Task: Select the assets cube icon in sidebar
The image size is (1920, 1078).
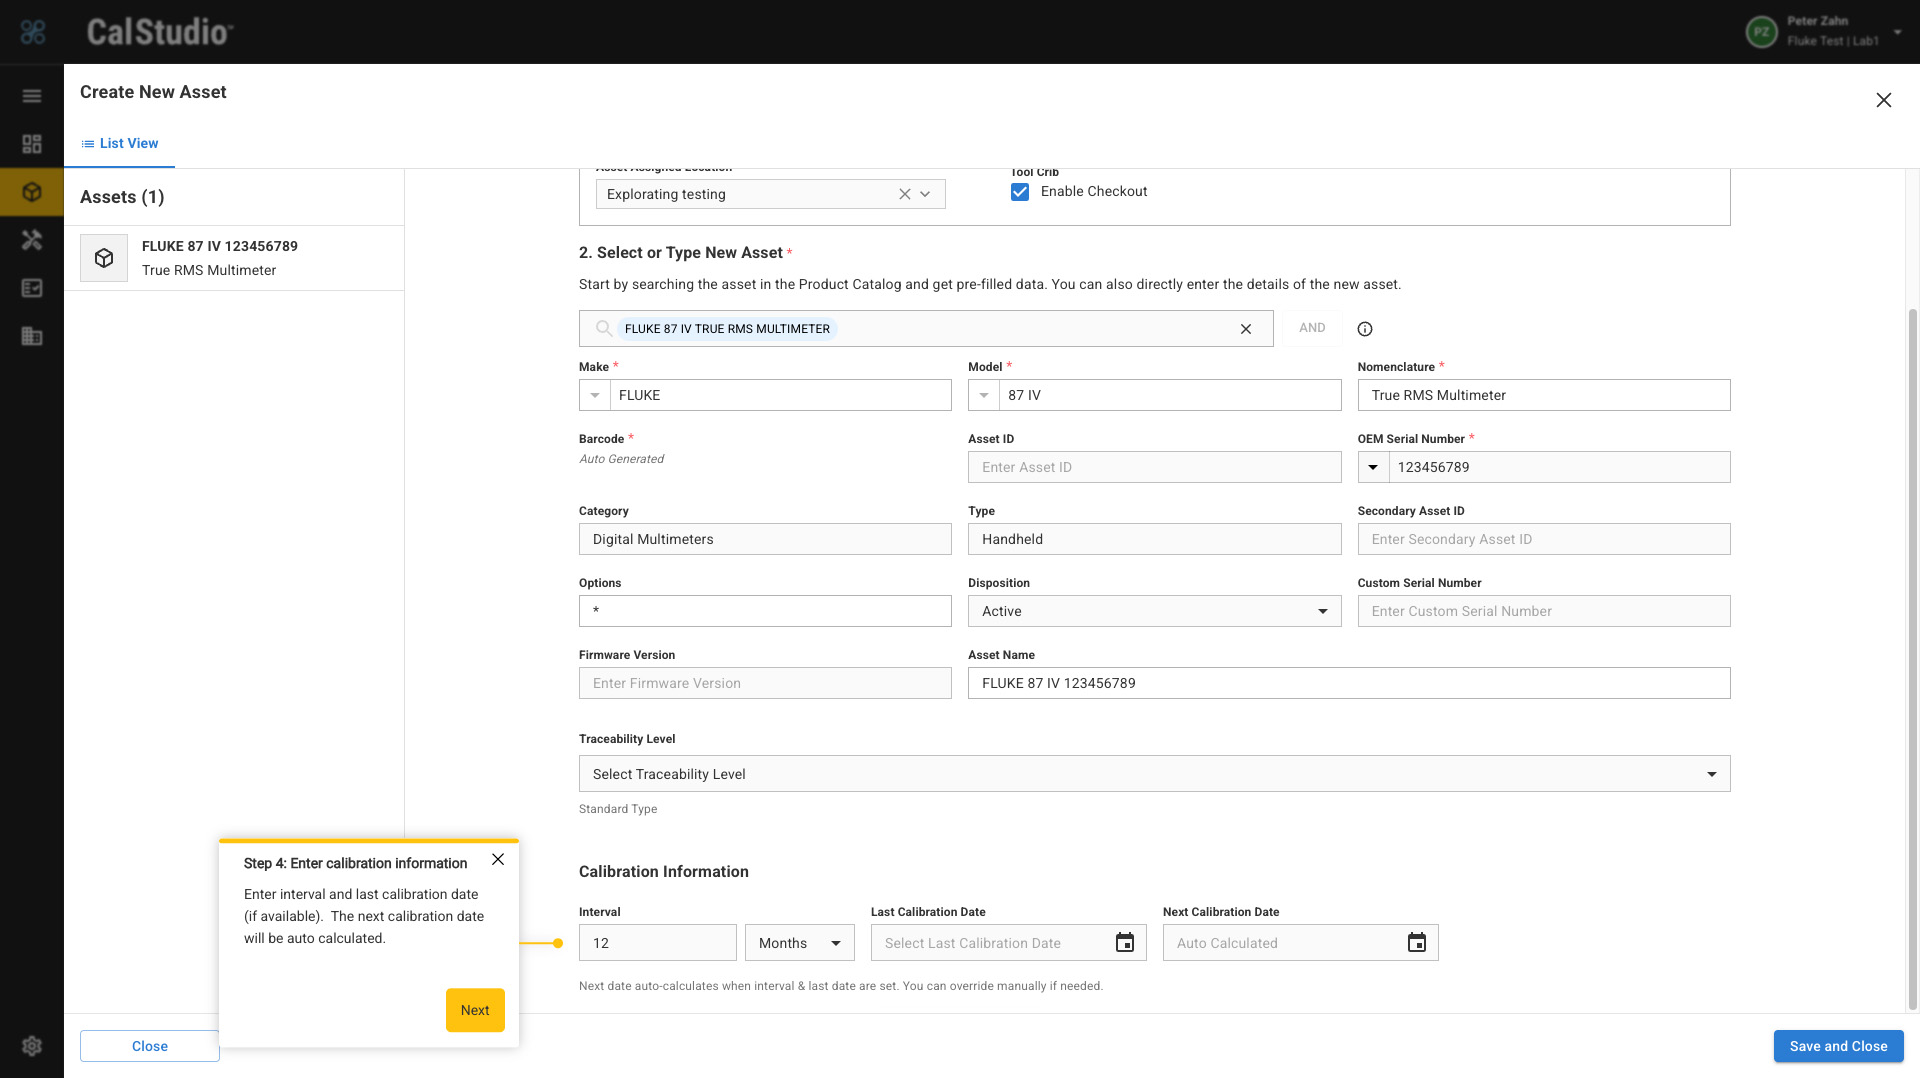Action: coord(32,192)
